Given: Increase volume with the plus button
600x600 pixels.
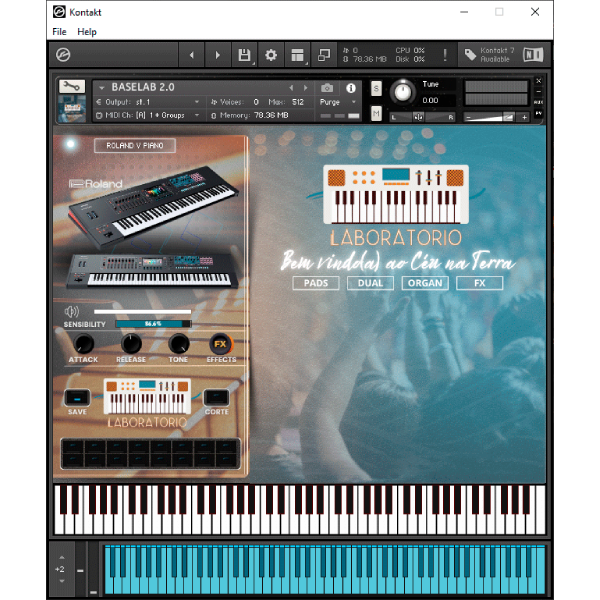Looking at the screenshot, I should click(524, 117).
